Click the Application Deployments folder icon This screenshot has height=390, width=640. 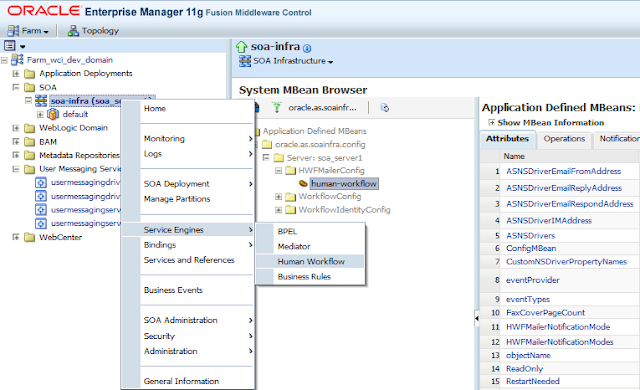pos(29,74)
